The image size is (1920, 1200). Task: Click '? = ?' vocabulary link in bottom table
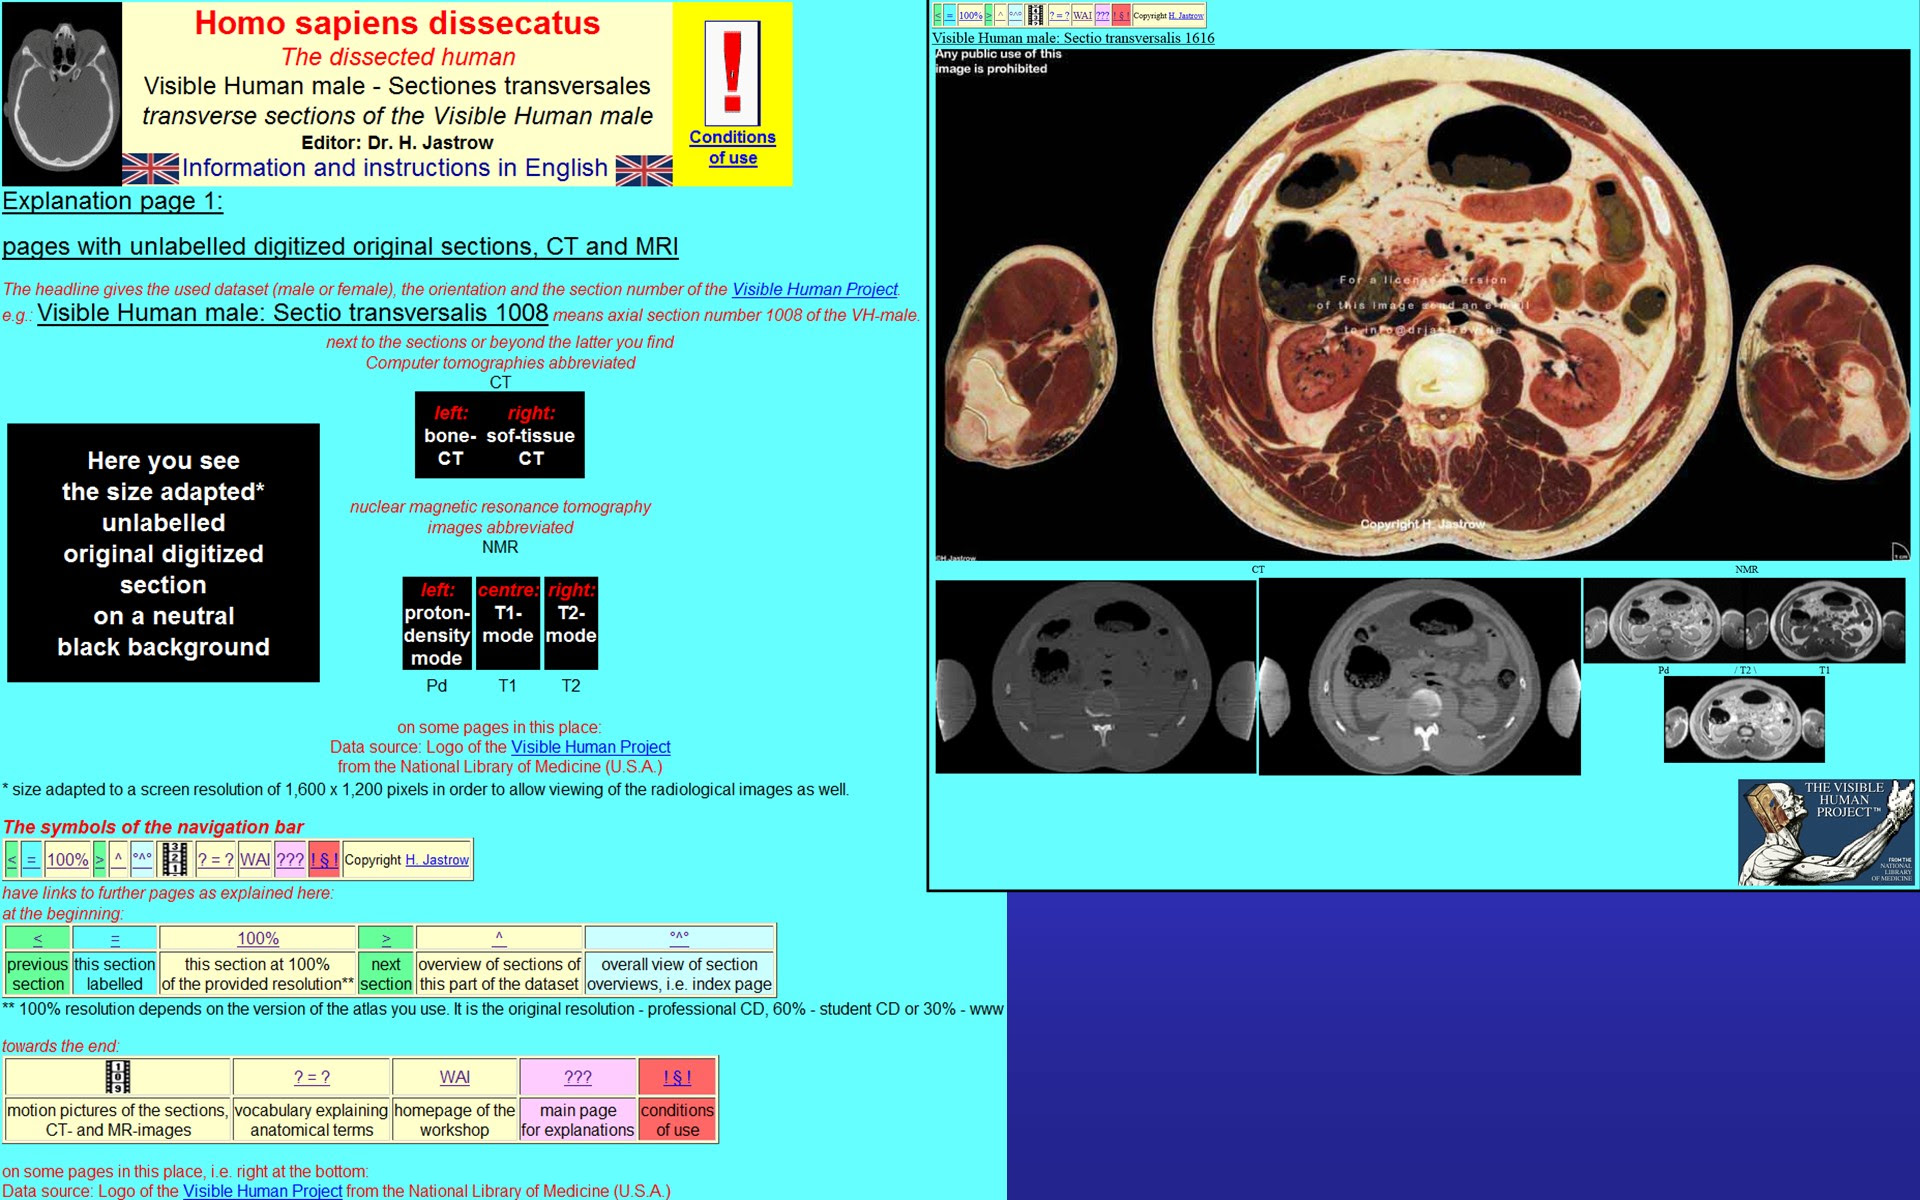(311, 1077)
